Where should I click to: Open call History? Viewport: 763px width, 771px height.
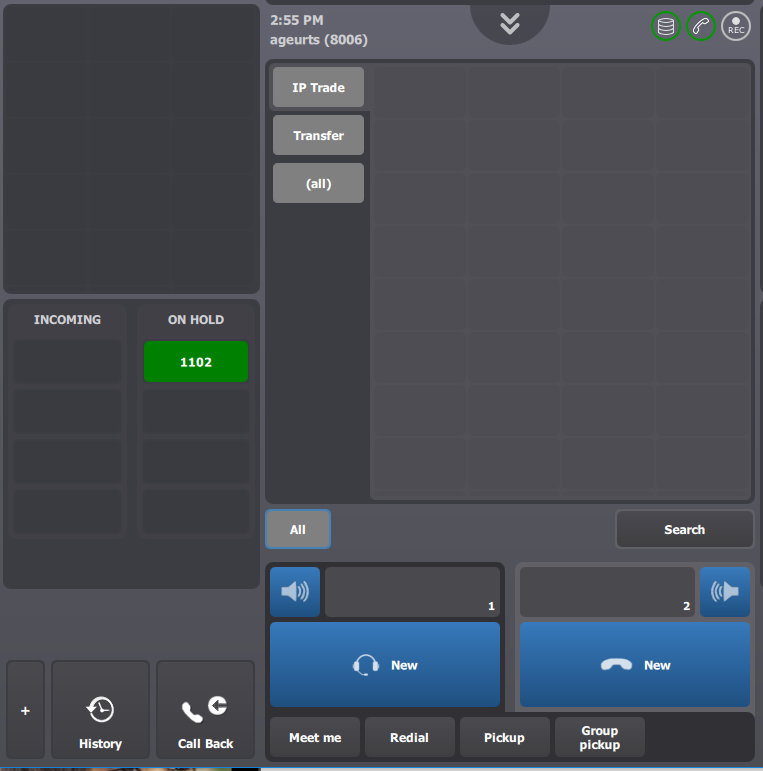[100, 711]
